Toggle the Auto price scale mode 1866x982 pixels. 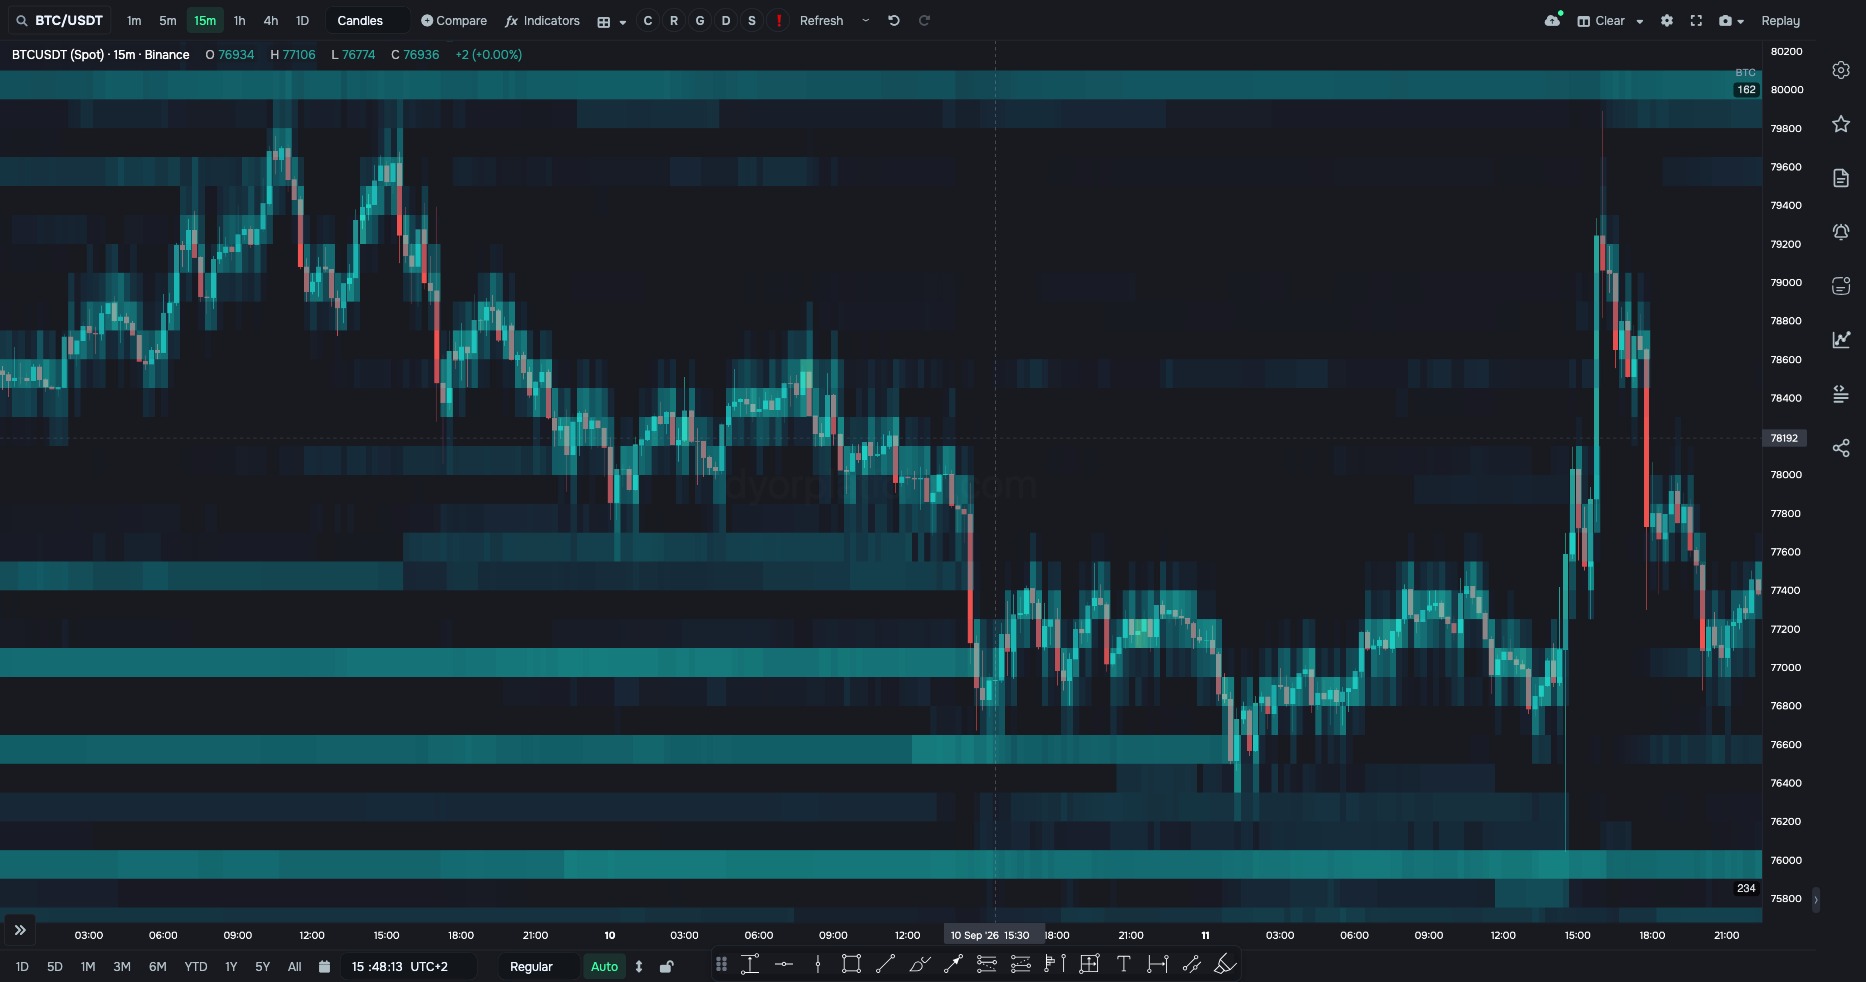coord(605,967)
